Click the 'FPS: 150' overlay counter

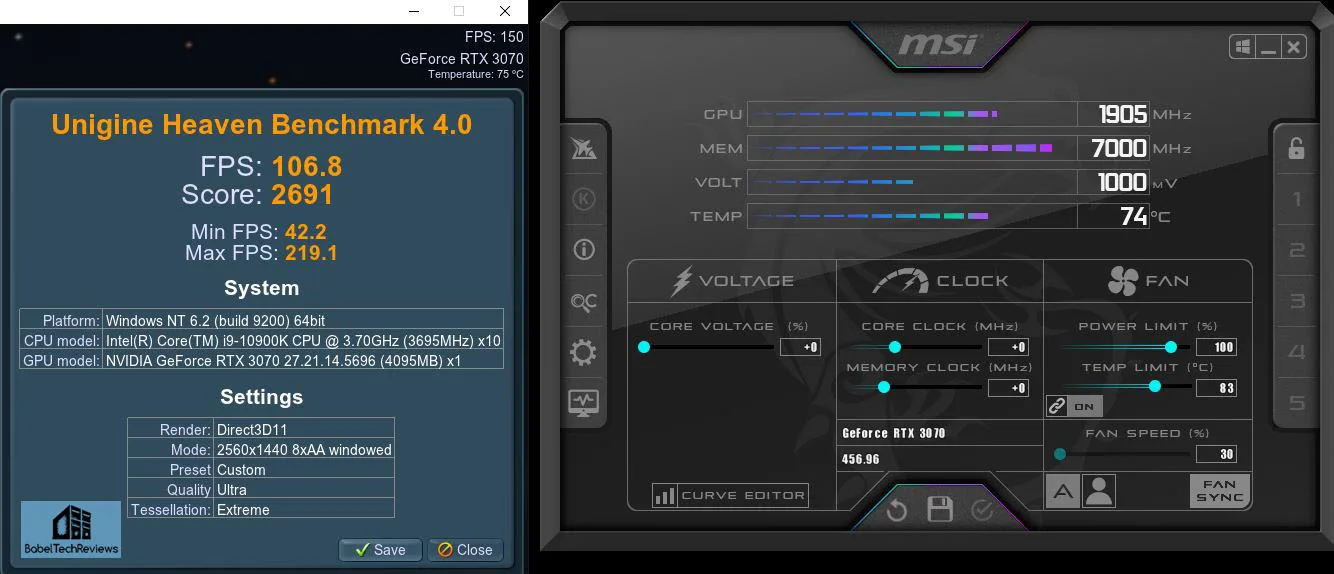494,37
